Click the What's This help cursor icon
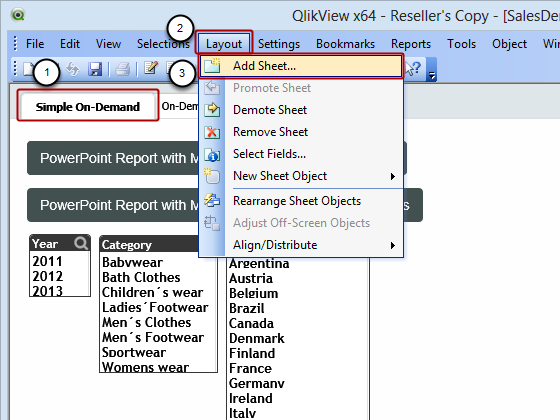This screenshot has height=420, width=560. [414, 68]
